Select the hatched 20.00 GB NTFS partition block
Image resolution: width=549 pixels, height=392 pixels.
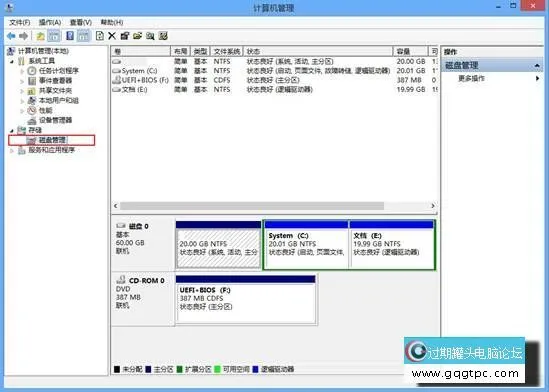(218, 245)
